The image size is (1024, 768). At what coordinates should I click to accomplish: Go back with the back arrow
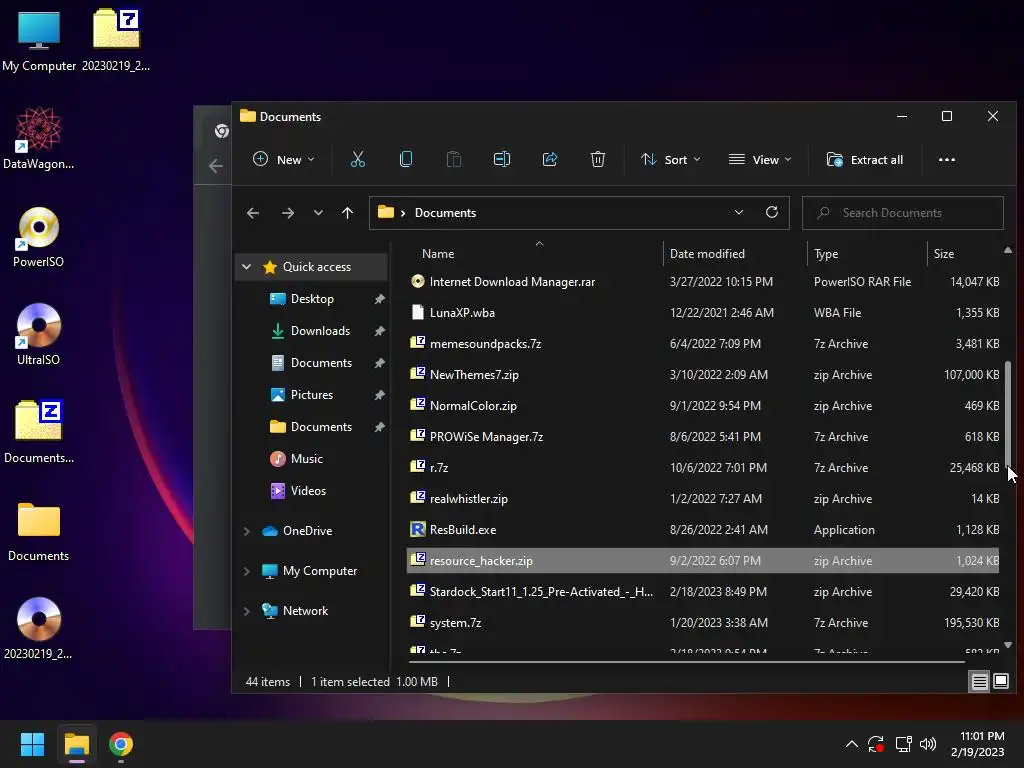click(253, 213)
